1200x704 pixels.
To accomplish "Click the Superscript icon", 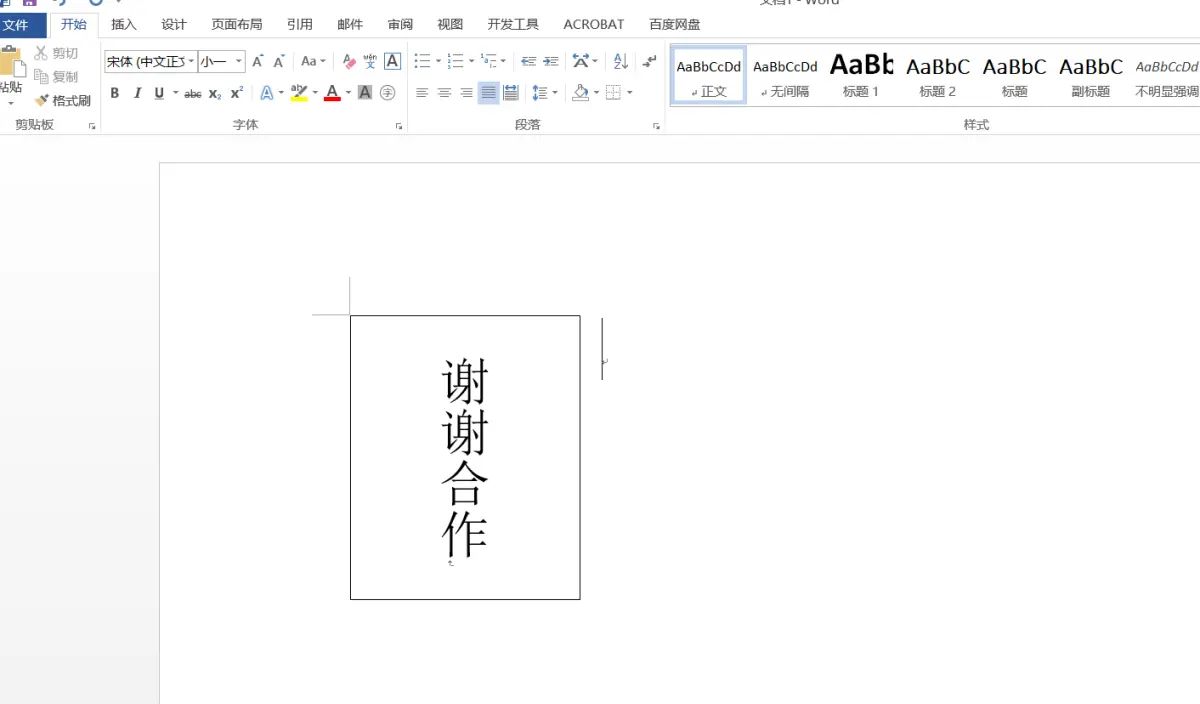I will coord(234,94).
